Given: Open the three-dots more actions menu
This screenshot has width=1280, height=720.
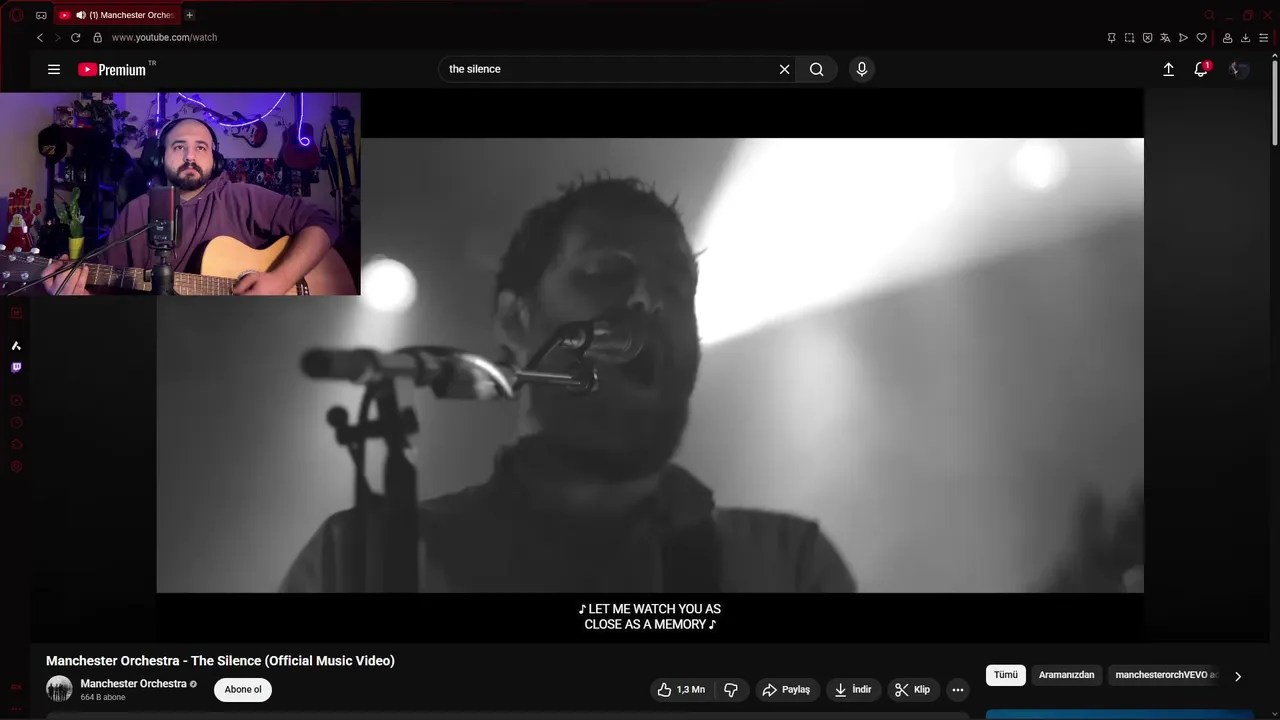Looking at the screenshot, I should [958, 690].
